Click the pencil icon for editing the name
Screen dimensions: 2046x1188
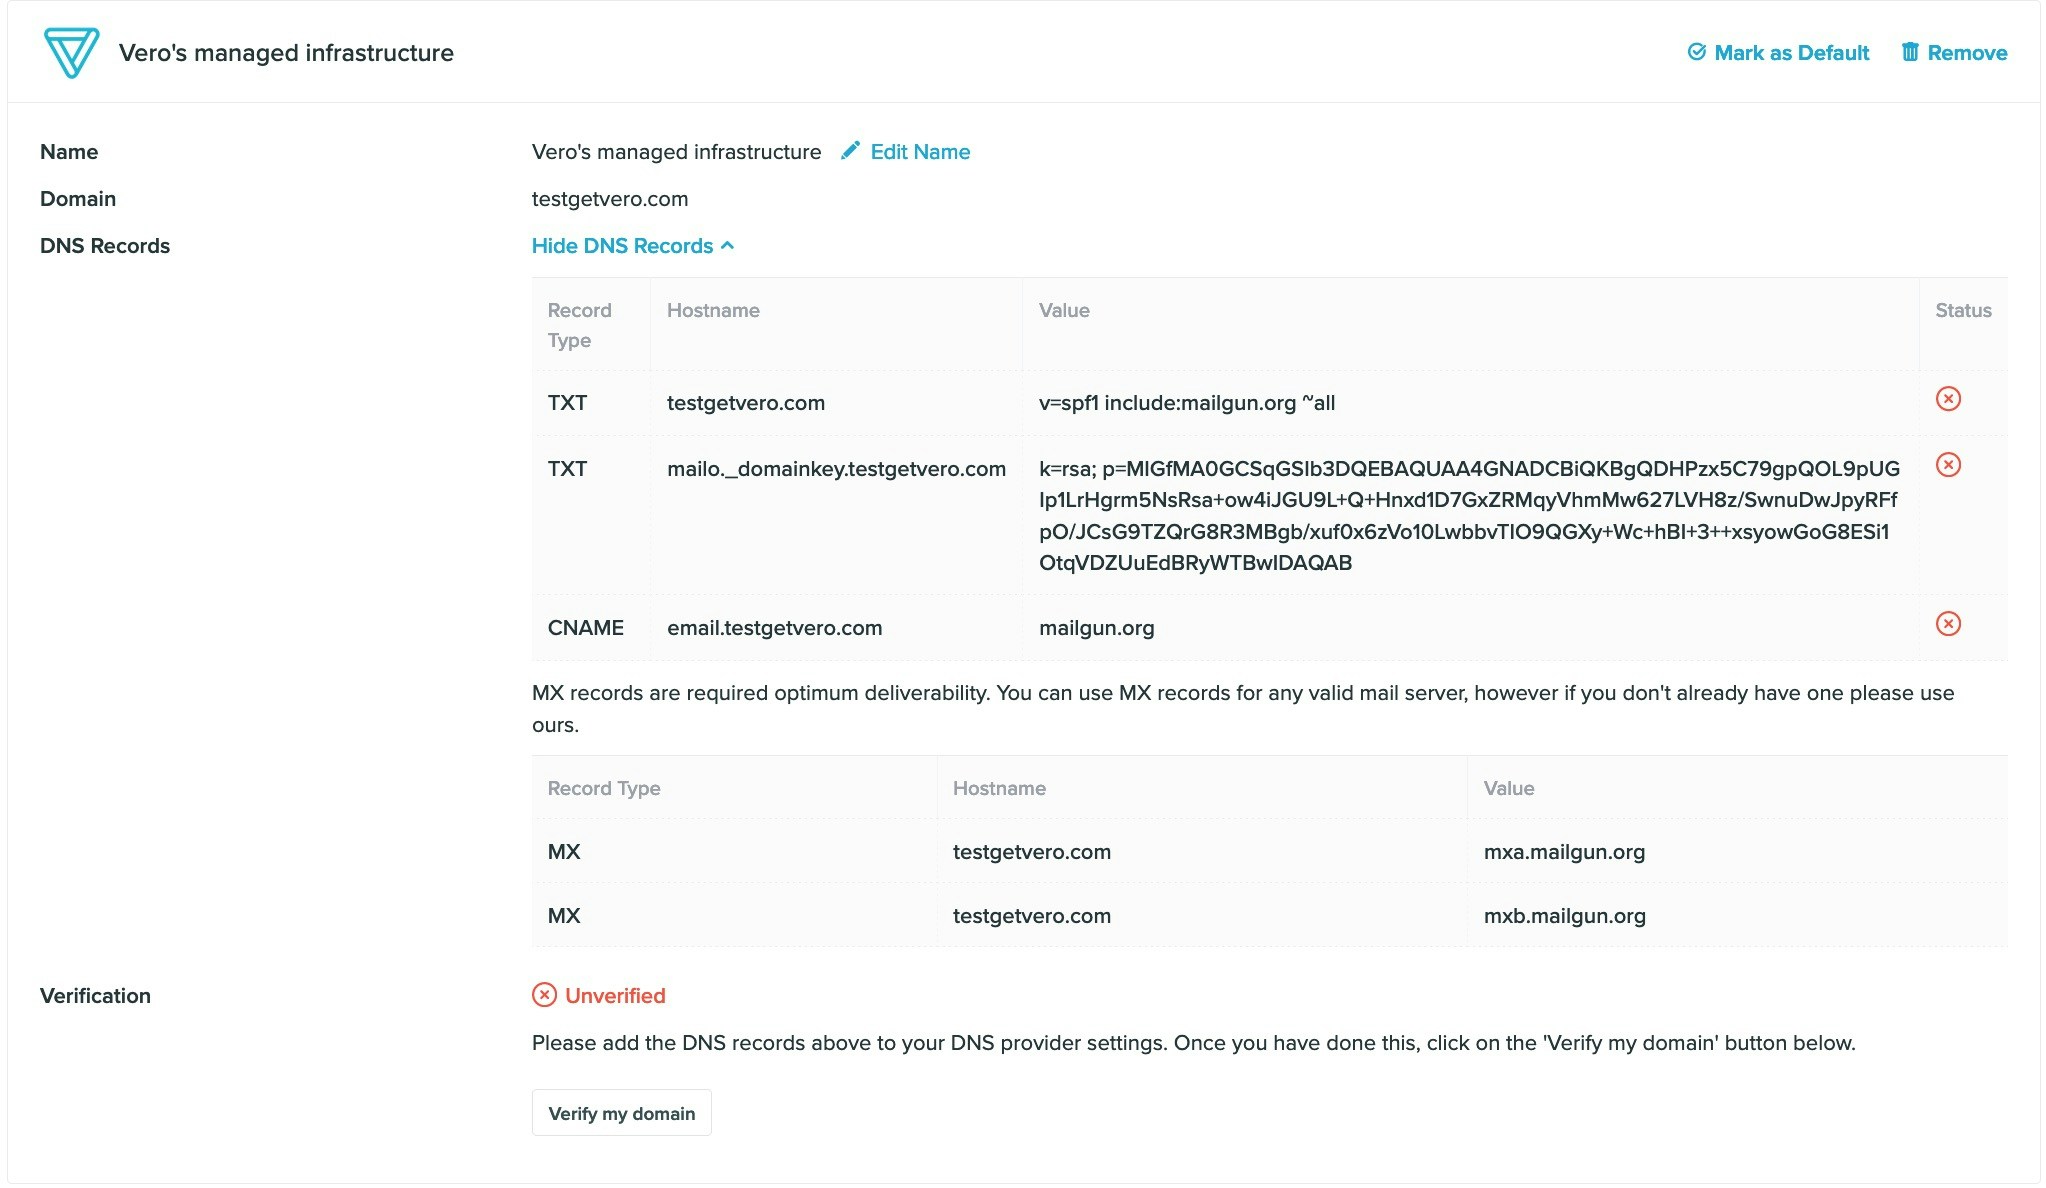[x=849, y=150]
